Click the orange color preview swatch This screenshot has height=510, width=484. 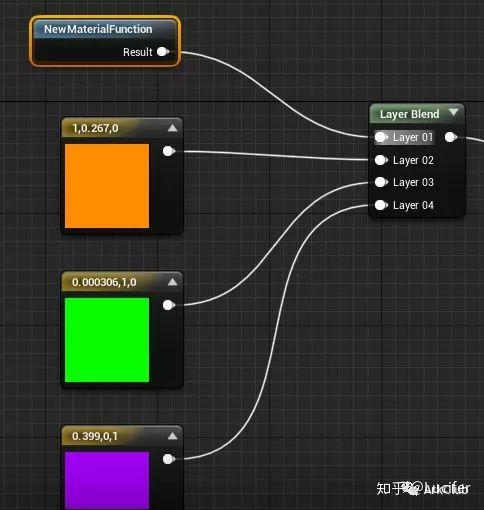click(107, 186)
